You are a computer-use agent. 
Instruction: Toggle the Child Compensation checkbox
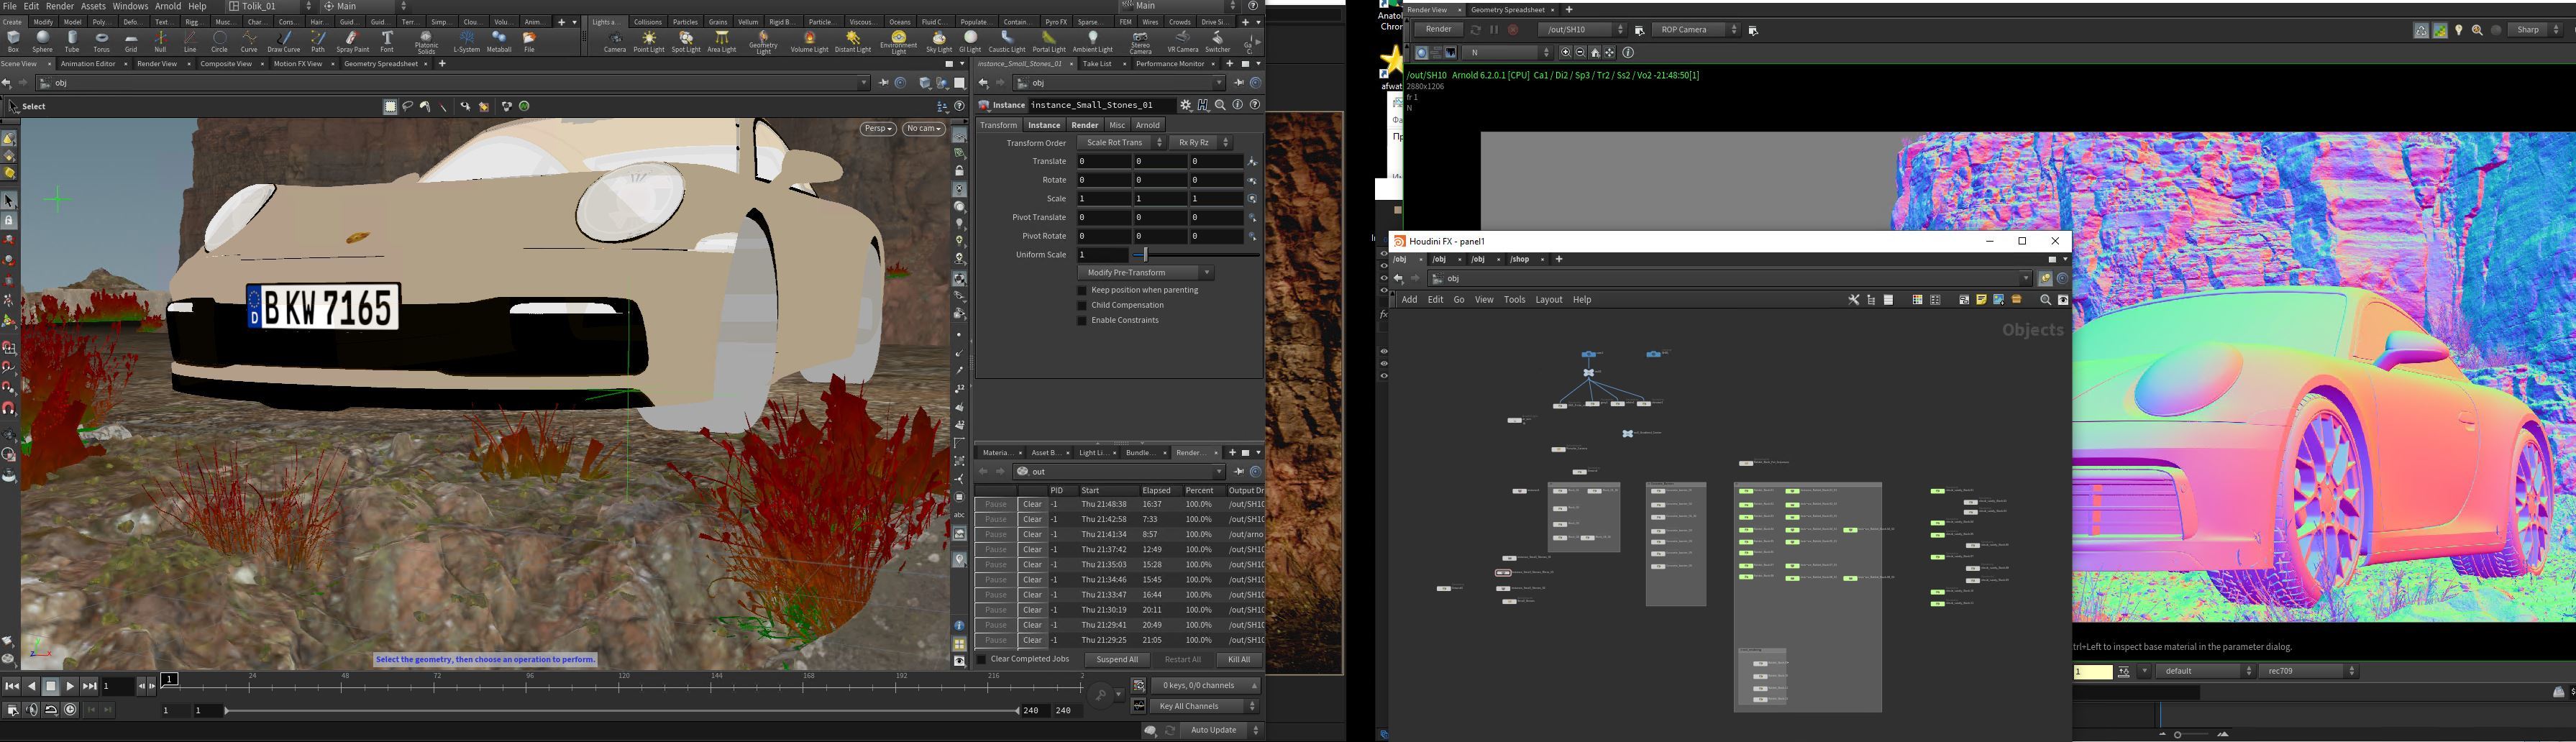tap(1081, 306)
